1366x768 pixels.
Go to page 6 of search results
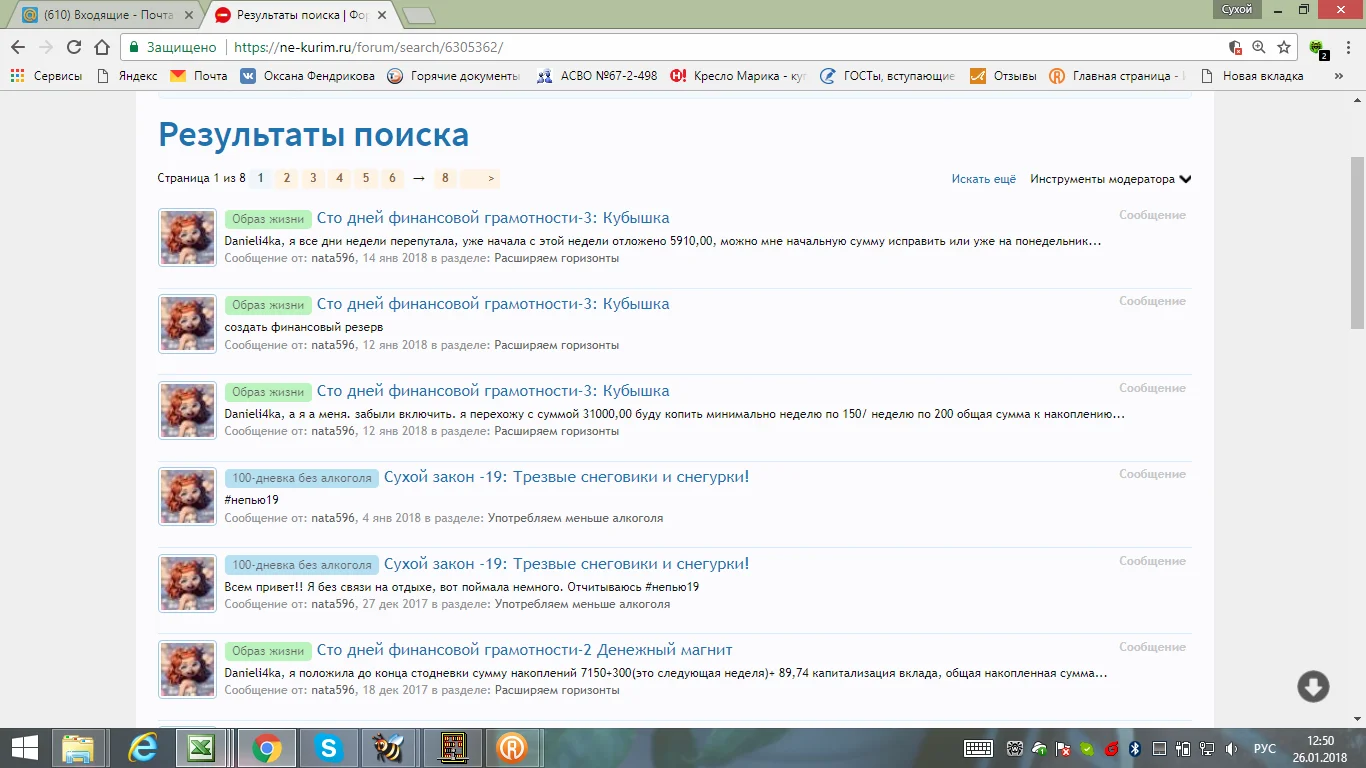(x=392, y=179)
